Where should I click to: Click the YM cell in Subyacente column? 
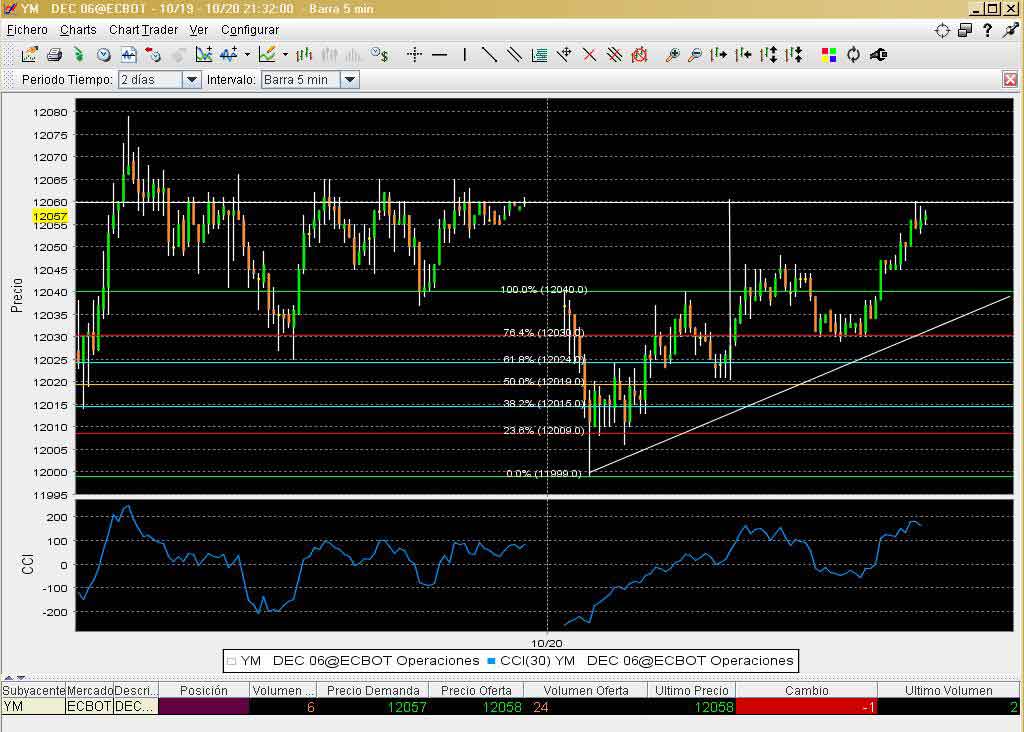[33, 707]
